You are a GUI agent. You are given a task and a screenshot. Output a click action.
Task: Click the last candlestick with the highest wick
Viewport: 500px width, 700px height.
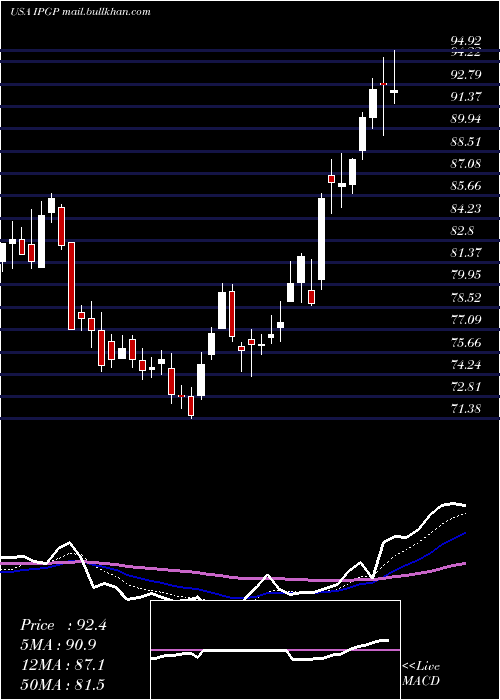pyautogui.click(x=394, y=77)
